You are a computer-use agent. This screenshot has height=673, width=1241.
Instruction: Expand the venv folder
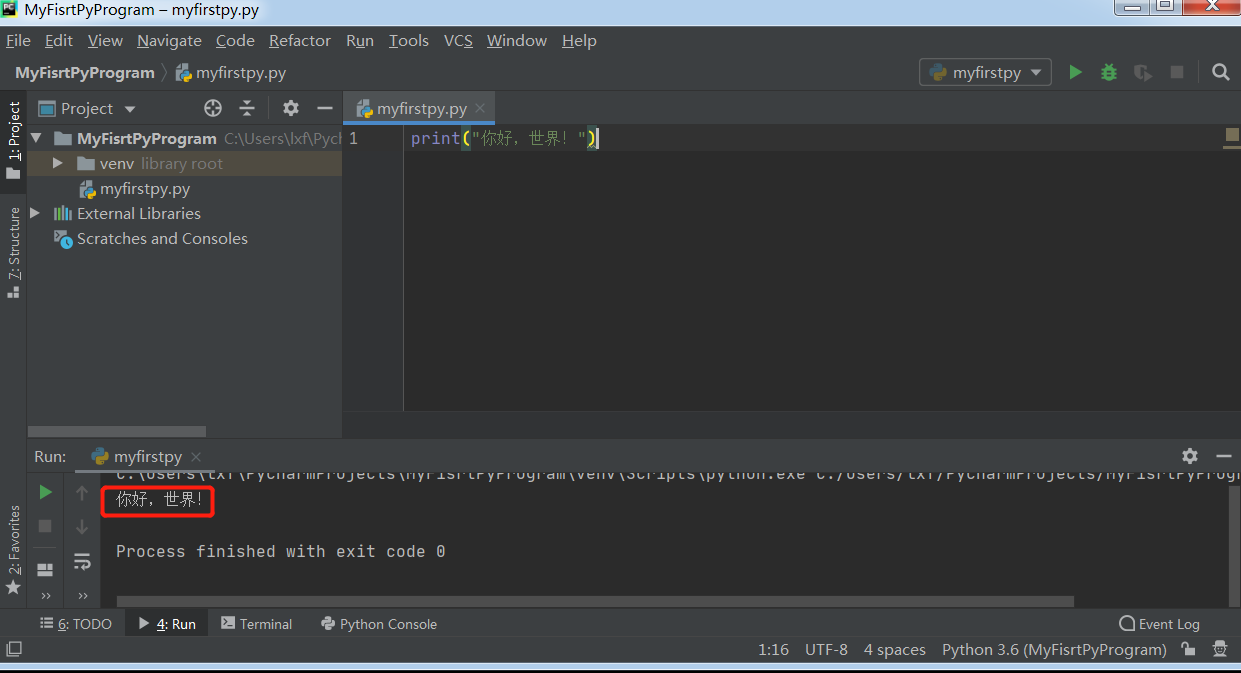(x=59, y=163)
